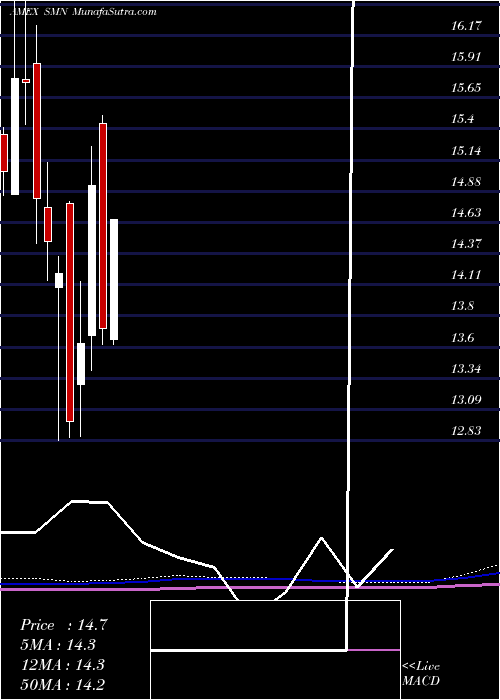Image resolution: width=500 pixels, height=700 pixels.
Task: Click the 5MA : 14.3 readout
Action: tap(58, 645)
